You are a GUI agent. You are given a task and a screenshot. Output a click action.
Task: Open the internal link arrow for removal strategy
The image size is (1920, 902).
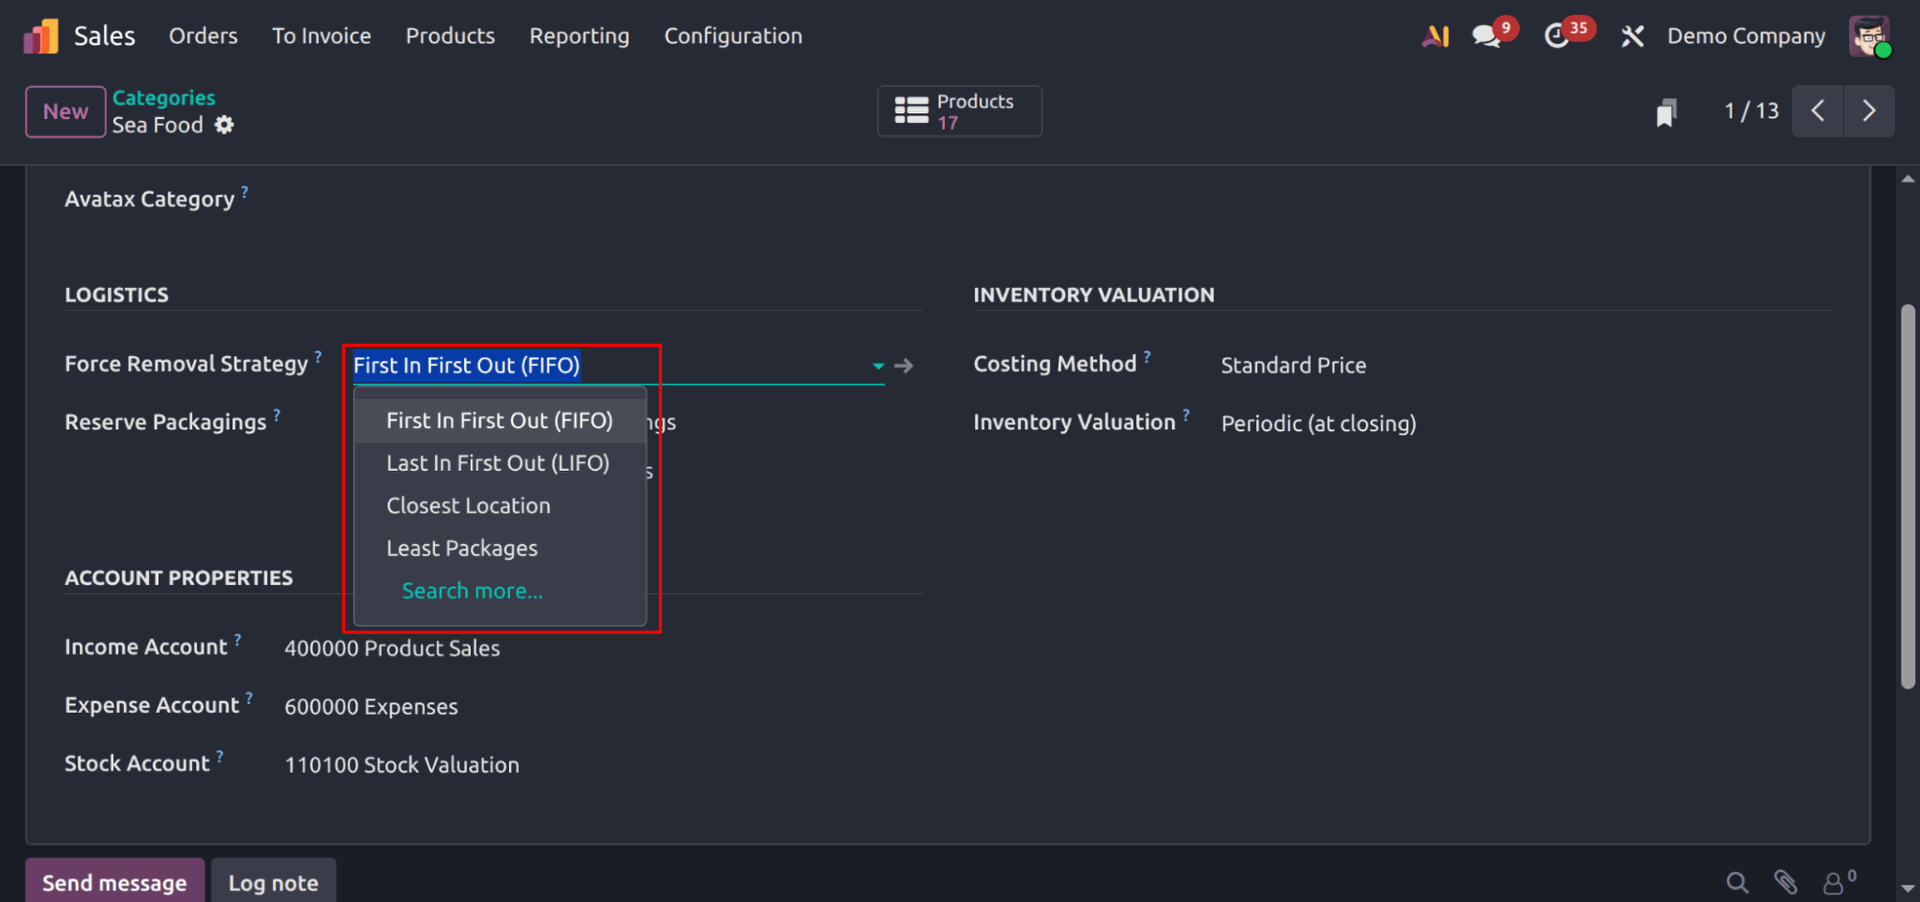(904, 366)
